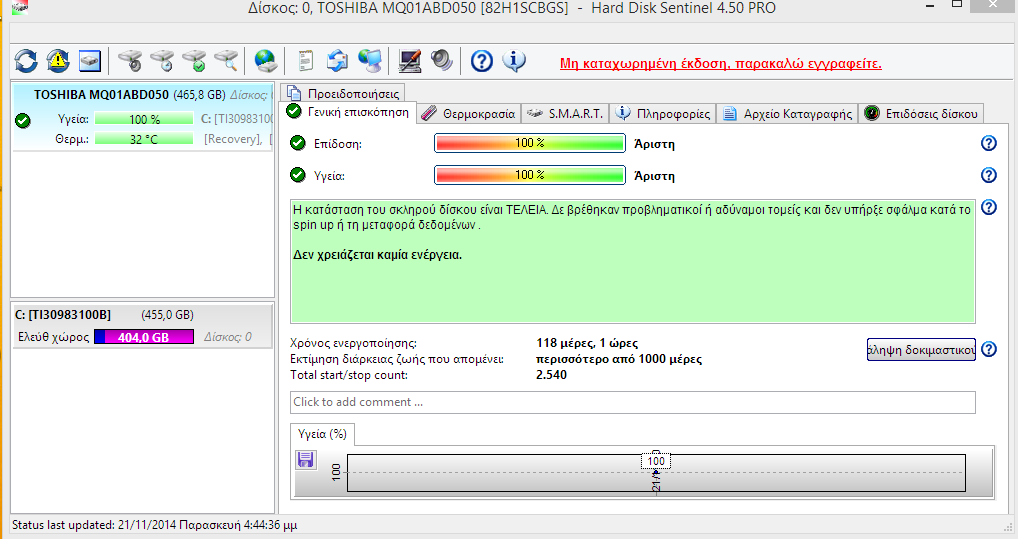Click the 'Χρόνος ενεργοποίησης:' label
This screenshot has width=1018, height=539.
[354, 343]
